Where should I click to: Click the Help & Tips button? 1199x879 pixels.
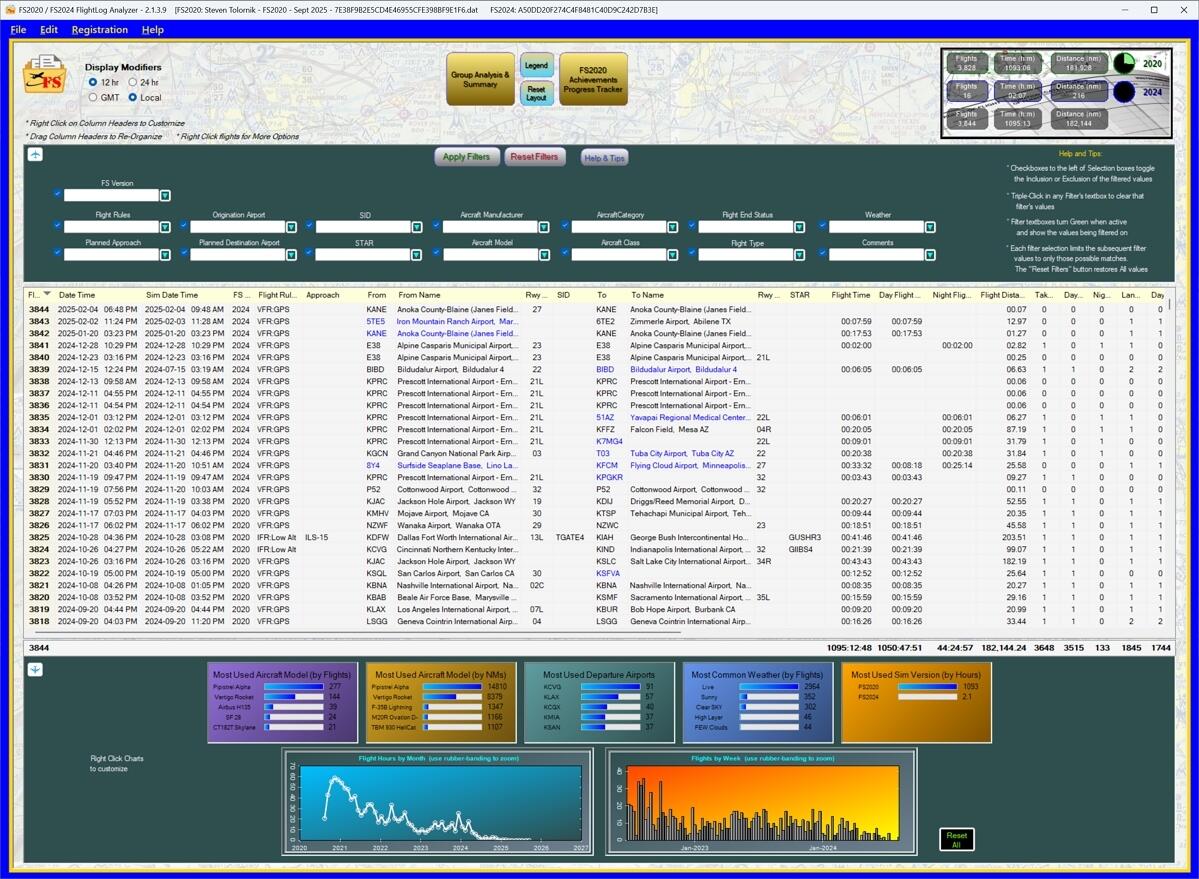pyautogui.click(x=604, y=157)
